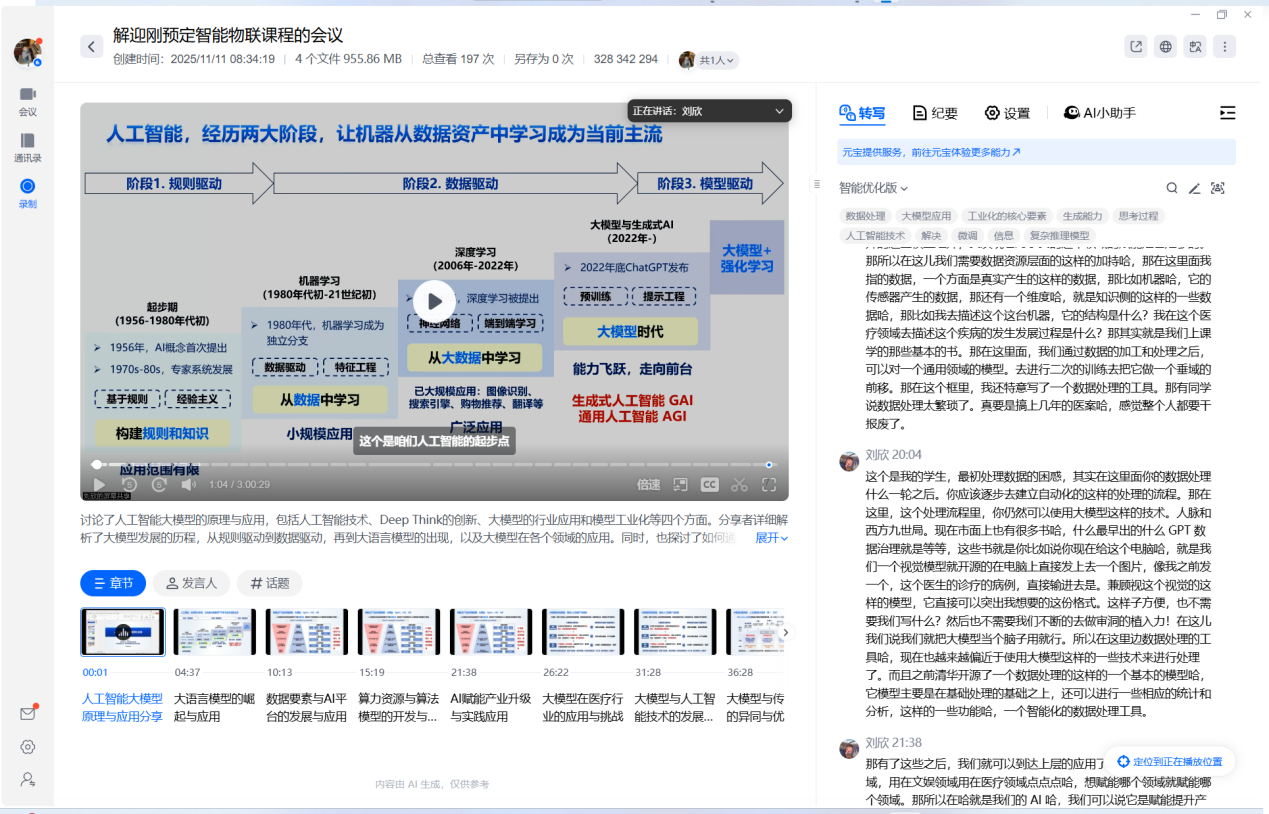
Task: Expand the 智能优化版 version dropdown
Action: (x=873, y=188)
